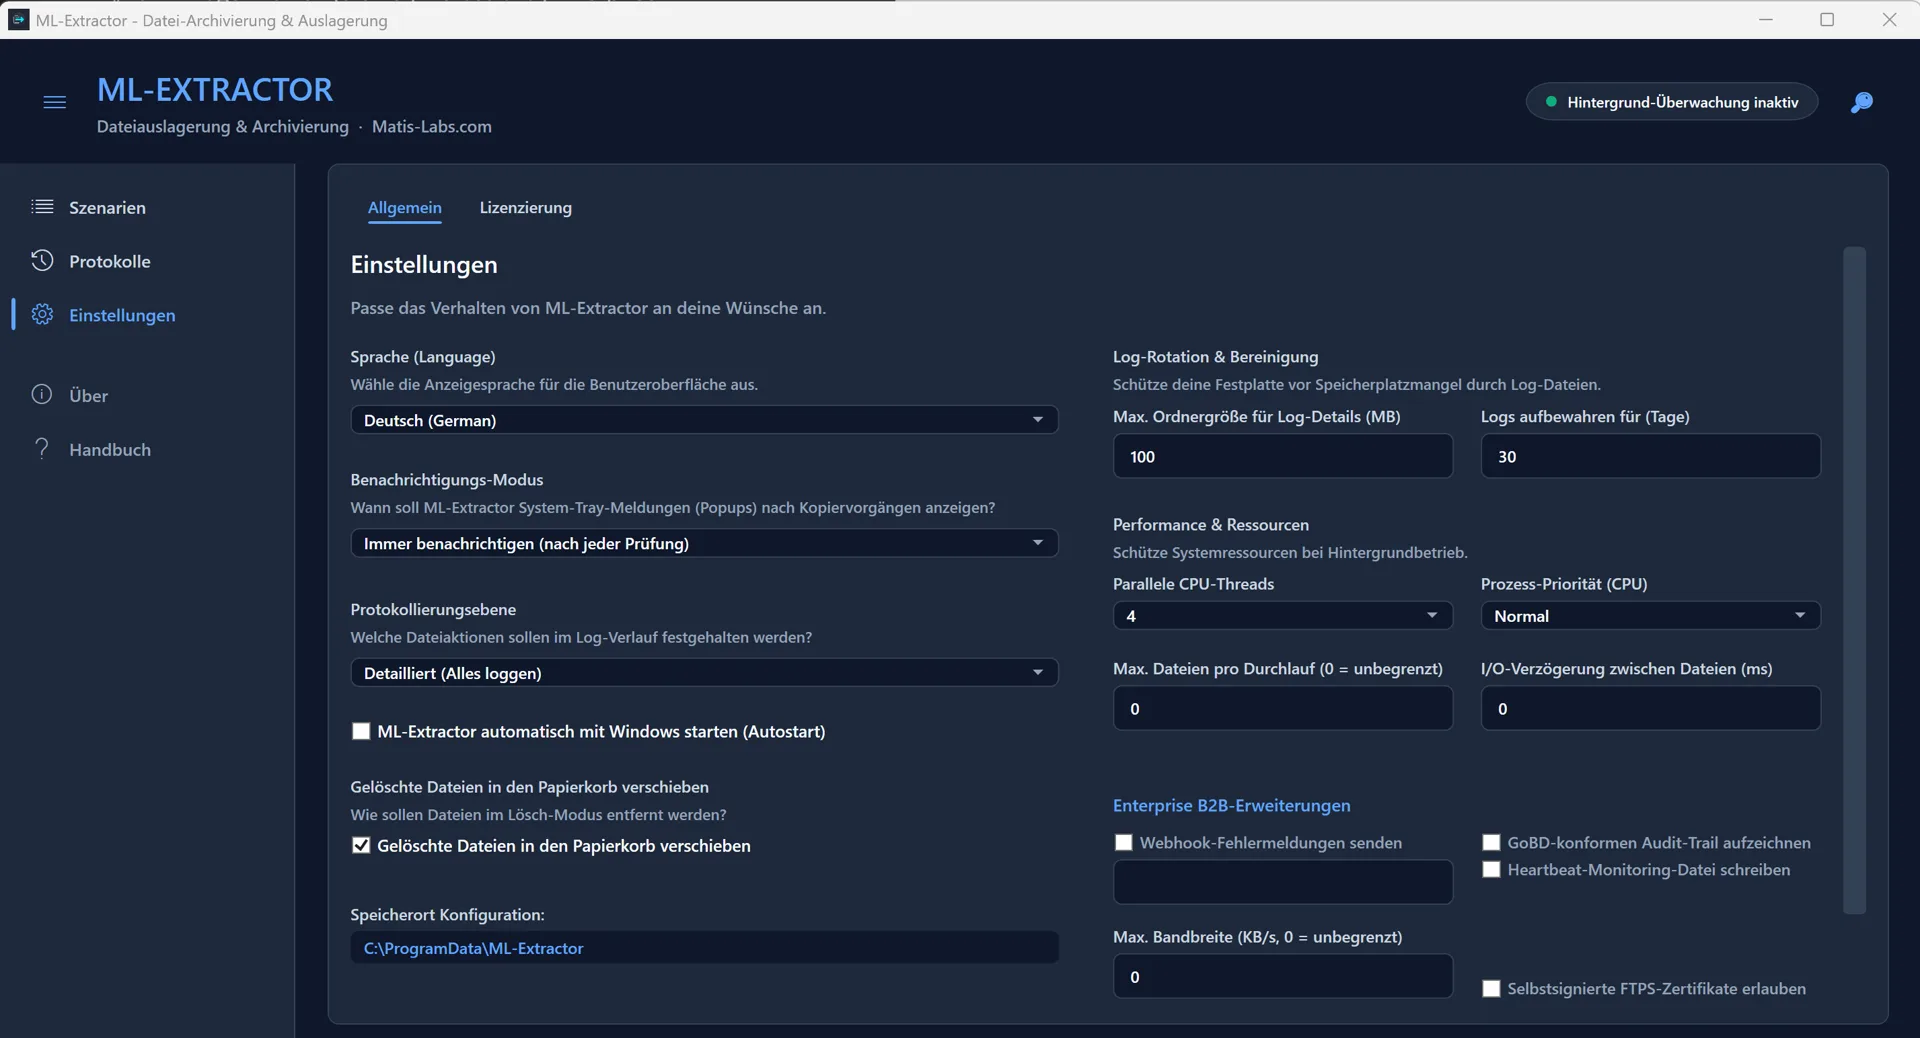The width and height of the screenshot is (1920, 1038).
Task: Click the ML-Extractor app icon in title bar
Action: click(x=18, y=20)
